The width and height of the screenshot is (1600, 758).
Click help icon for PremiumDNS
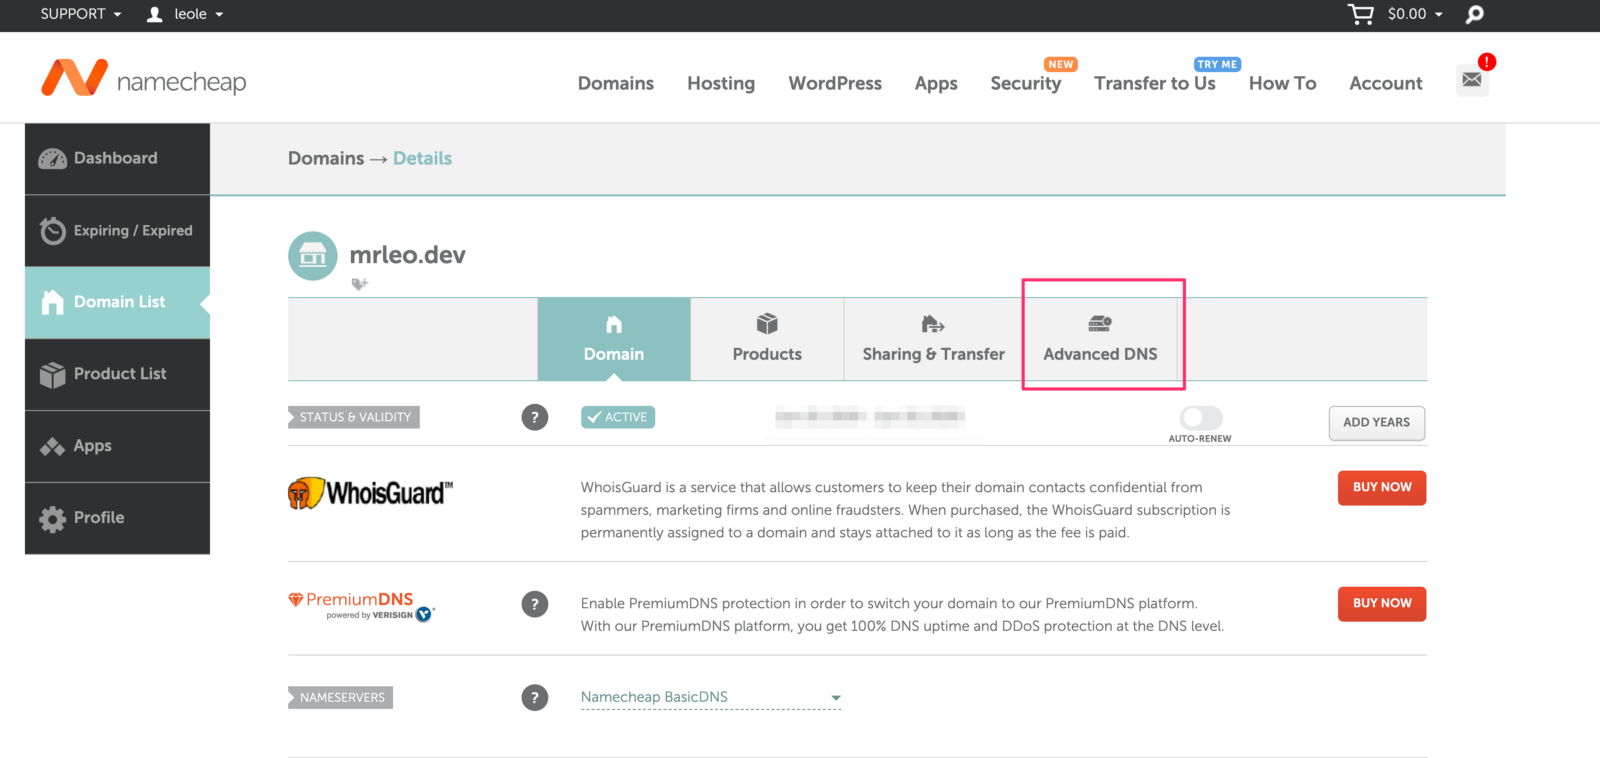click(535, 604)
